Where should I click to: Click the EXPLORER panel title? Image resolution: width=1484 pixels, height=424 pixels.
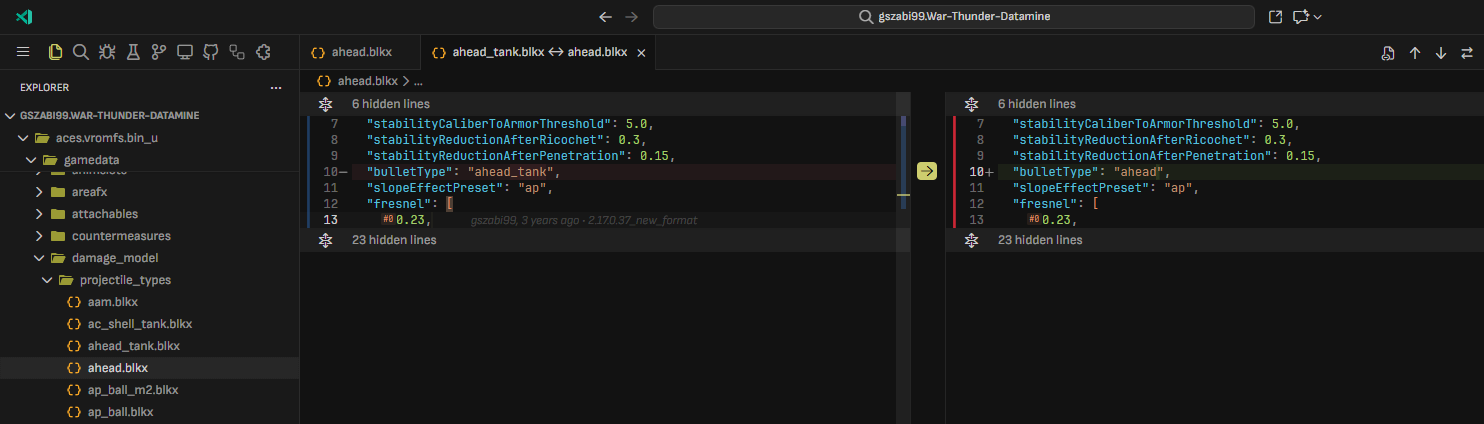(x=45, y=88)
